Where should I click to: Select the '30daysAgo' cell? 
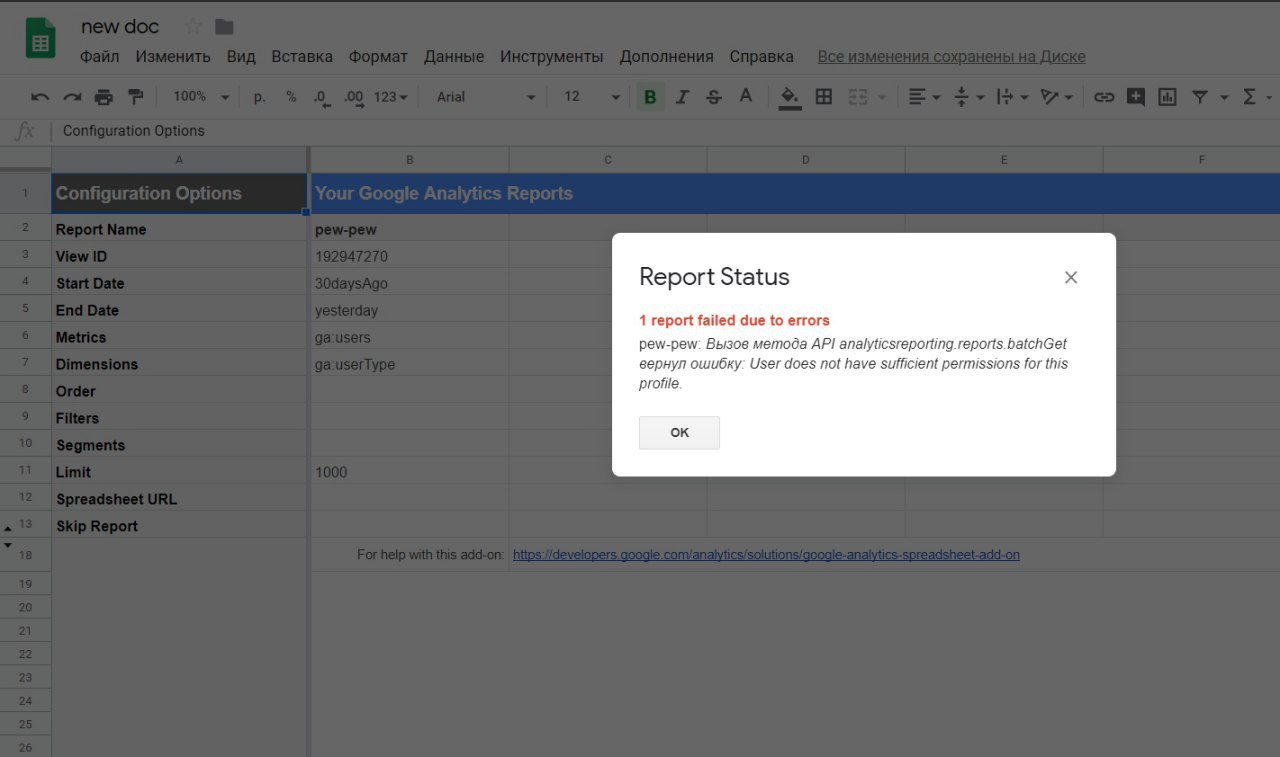pos(410,283)
